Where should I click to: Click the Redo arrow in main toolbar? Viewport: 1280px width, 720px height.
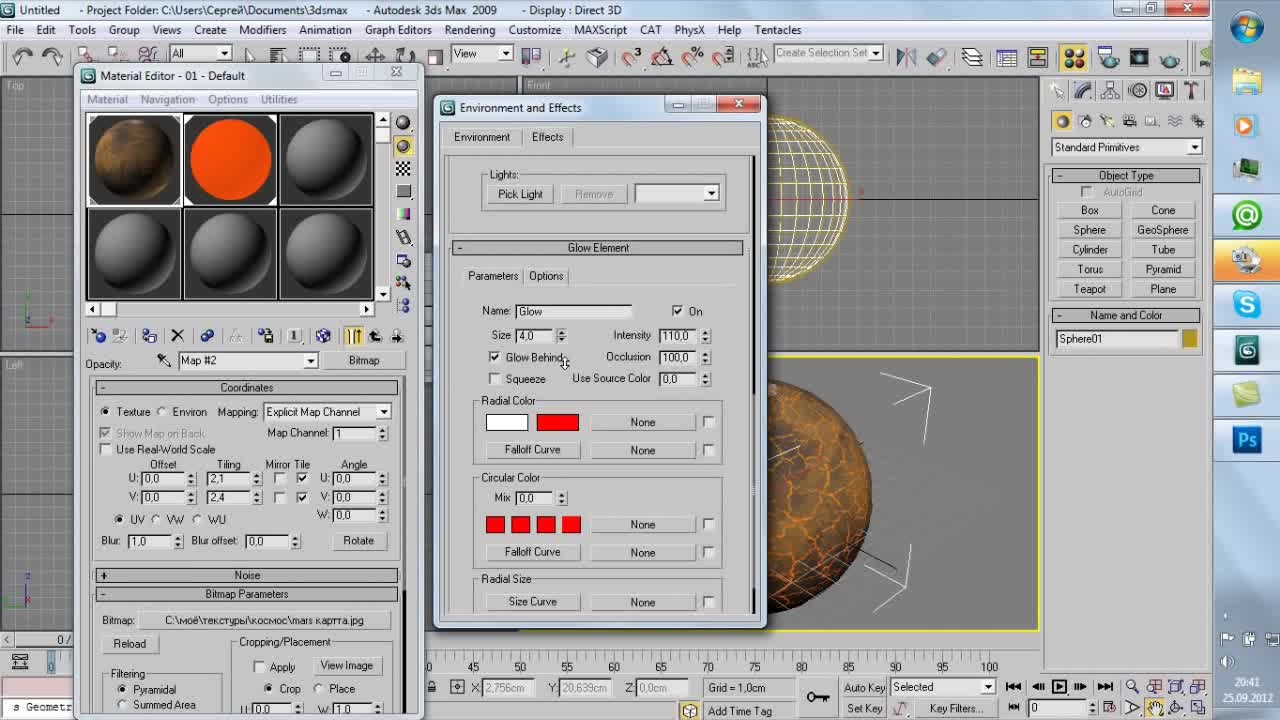pyautogui.click(x=52, y=57)
